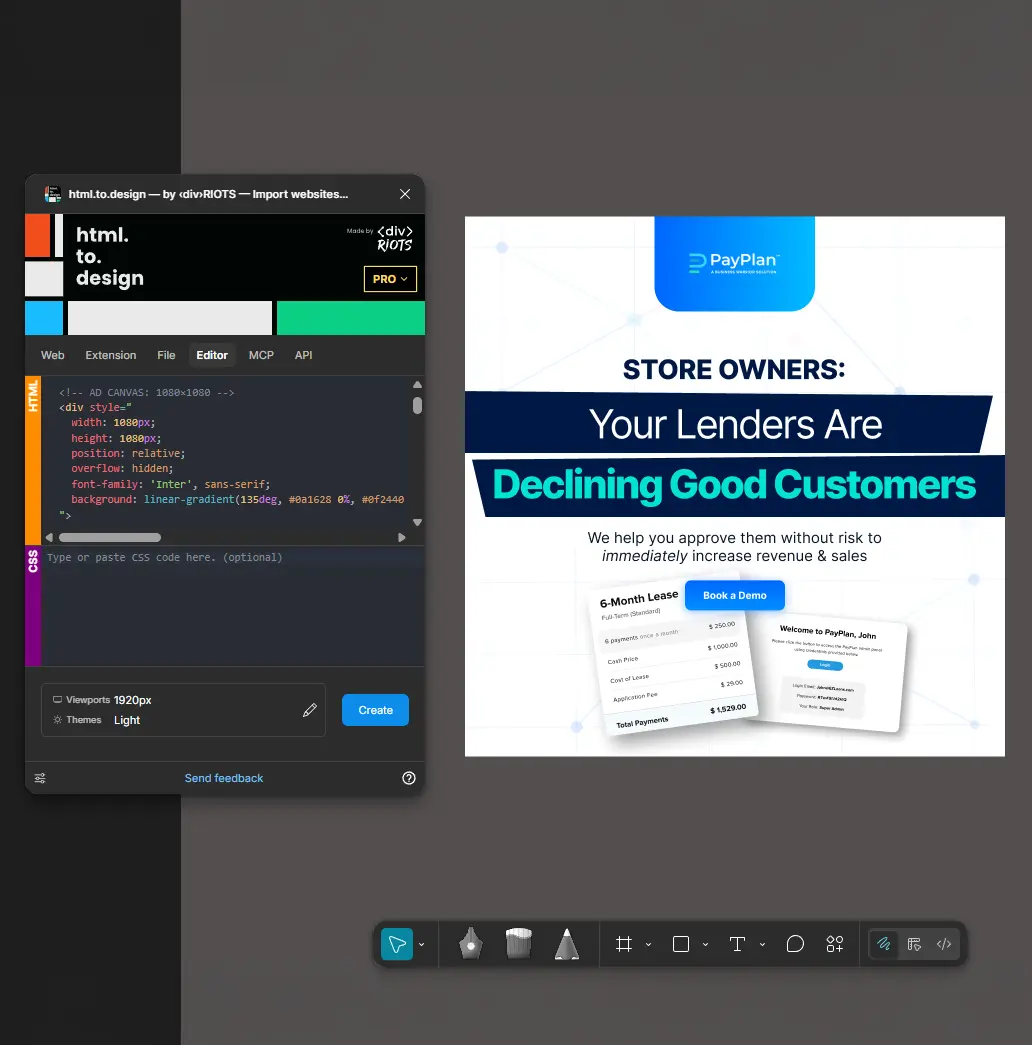The image size is (1032, 1045).
Task: Switch to Design mode toggle
Action: coord(914,944)
